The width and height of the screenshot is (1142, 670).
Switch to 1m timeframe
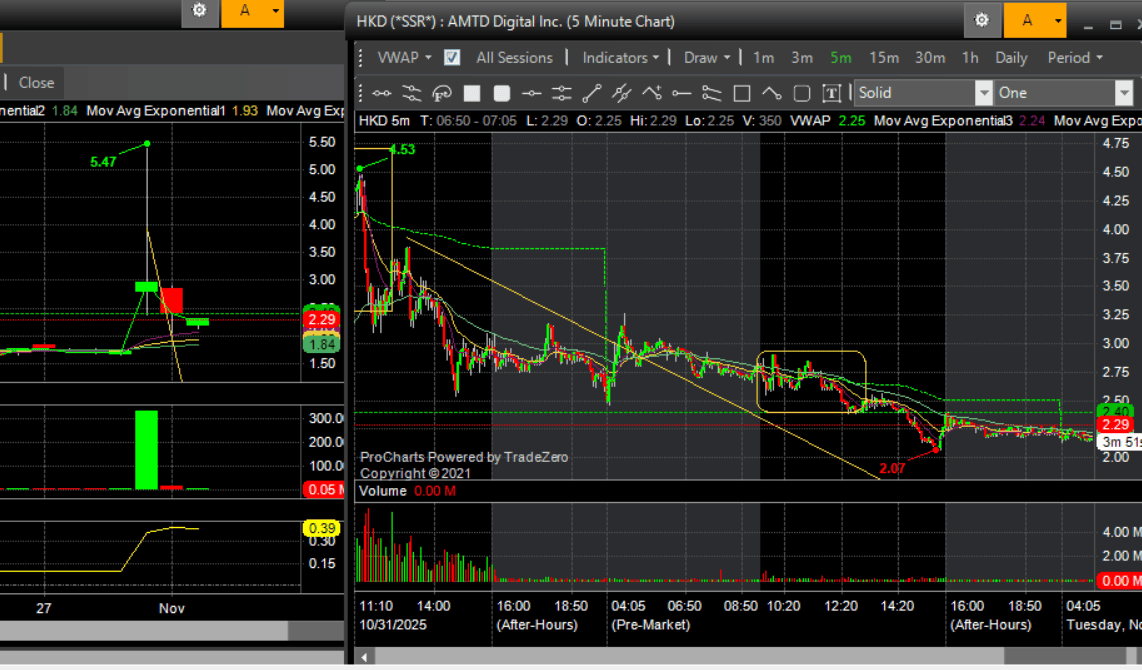pyautogui.click(x=763, y=58)
